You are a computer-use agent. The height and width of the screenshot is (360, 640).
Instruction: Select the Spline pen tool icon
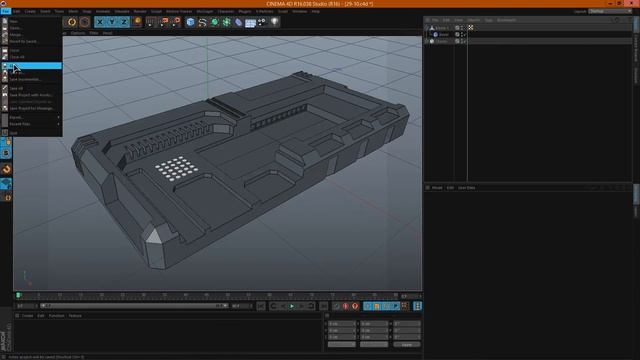[x=202, y=22]
